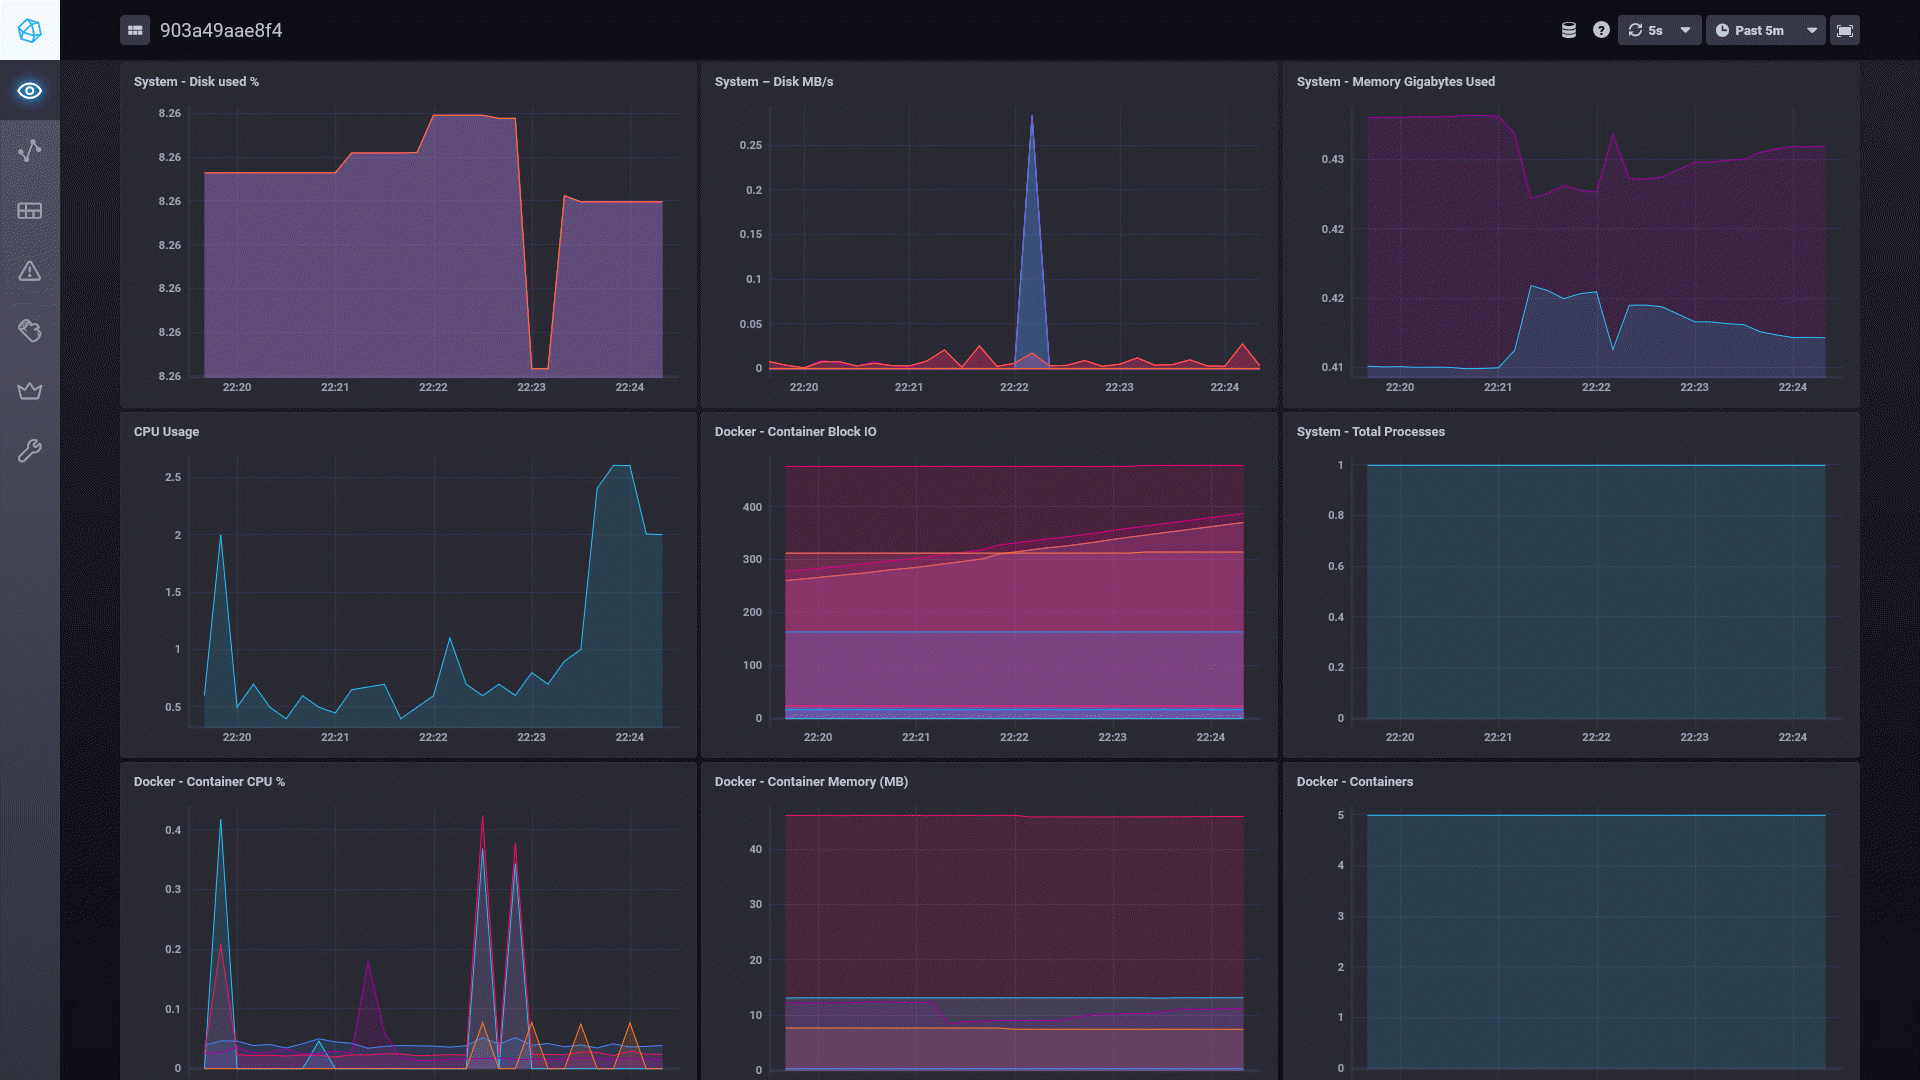This screenshot has width=1920, height=1080.
Task: Select Docker - Container Memory (MB) title
Action: click(811, 782)
